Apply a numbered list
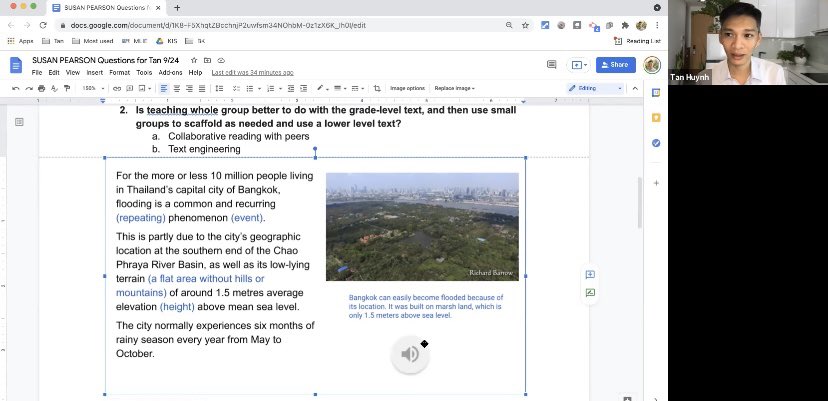This screenshot has width=828, height=401. point(270,88)
